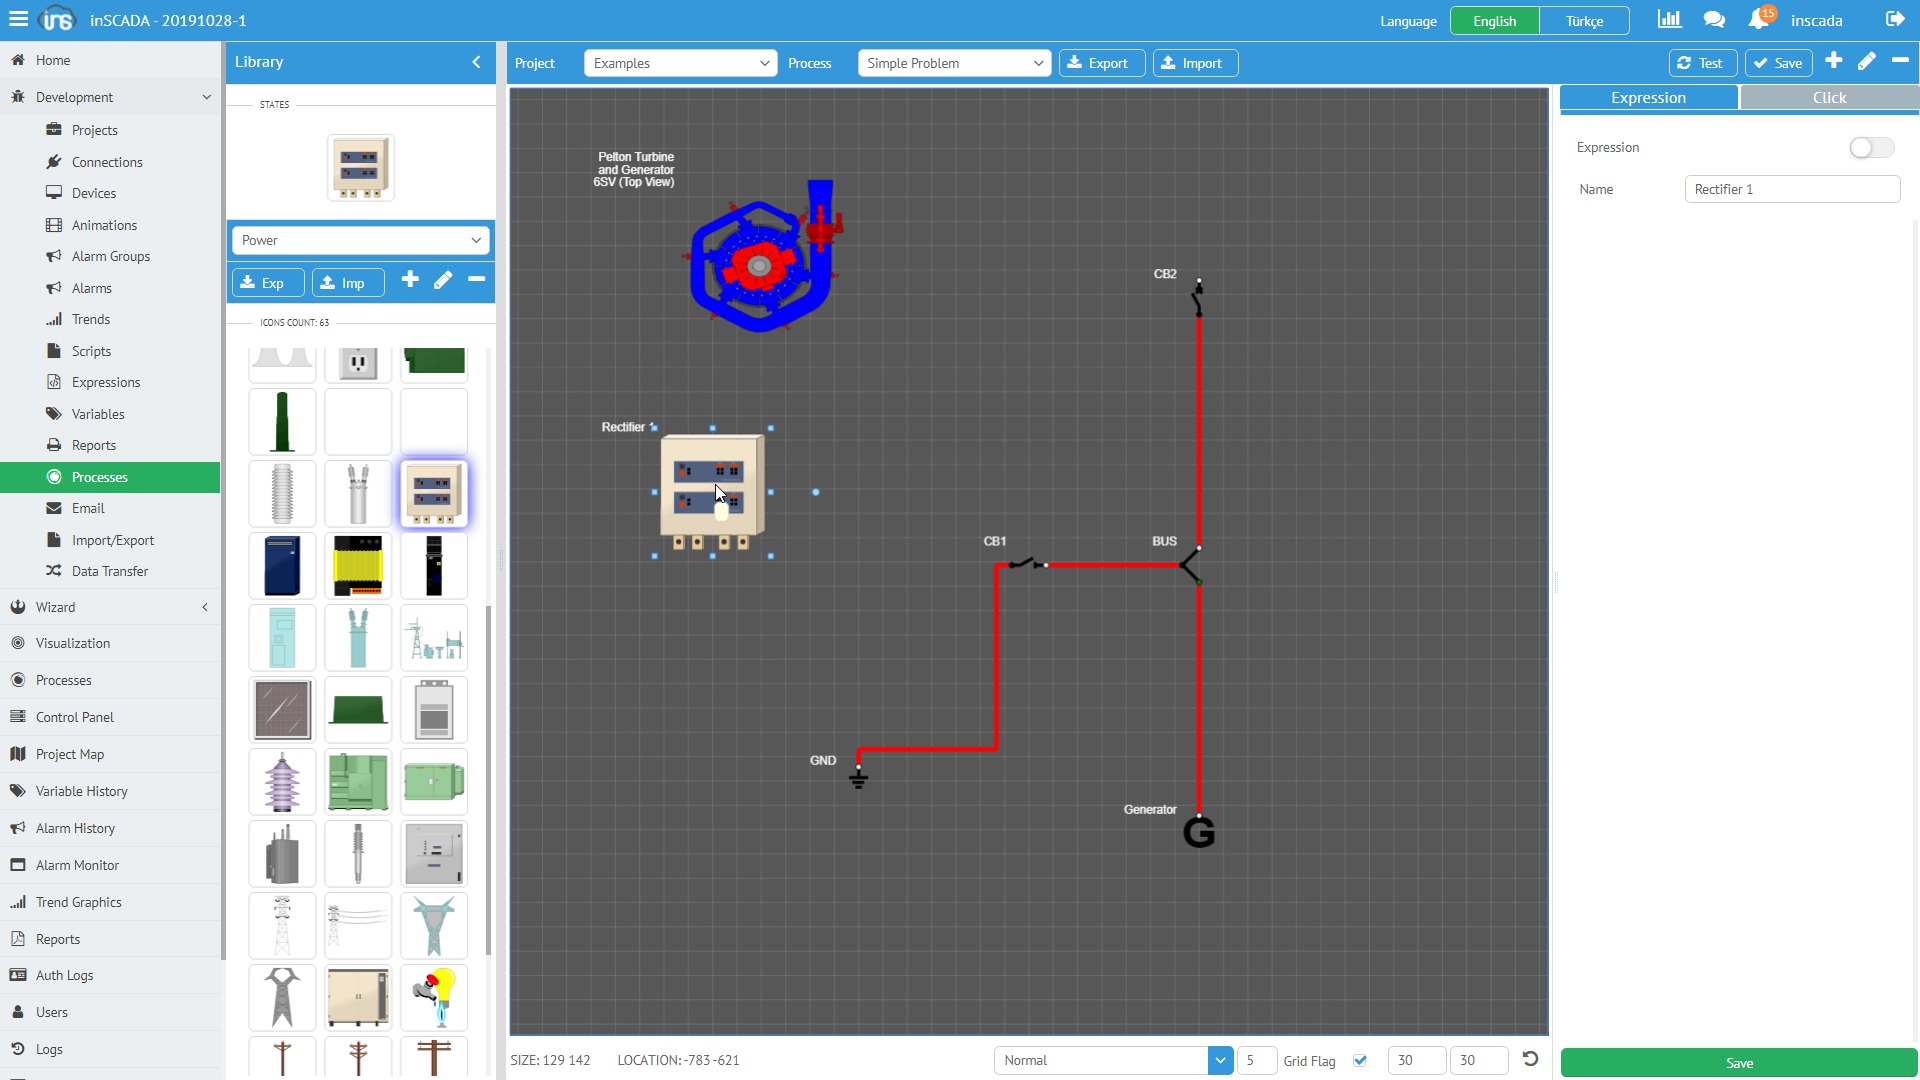Select the green transformer library icon
1920x1080 pixels.
358,781
